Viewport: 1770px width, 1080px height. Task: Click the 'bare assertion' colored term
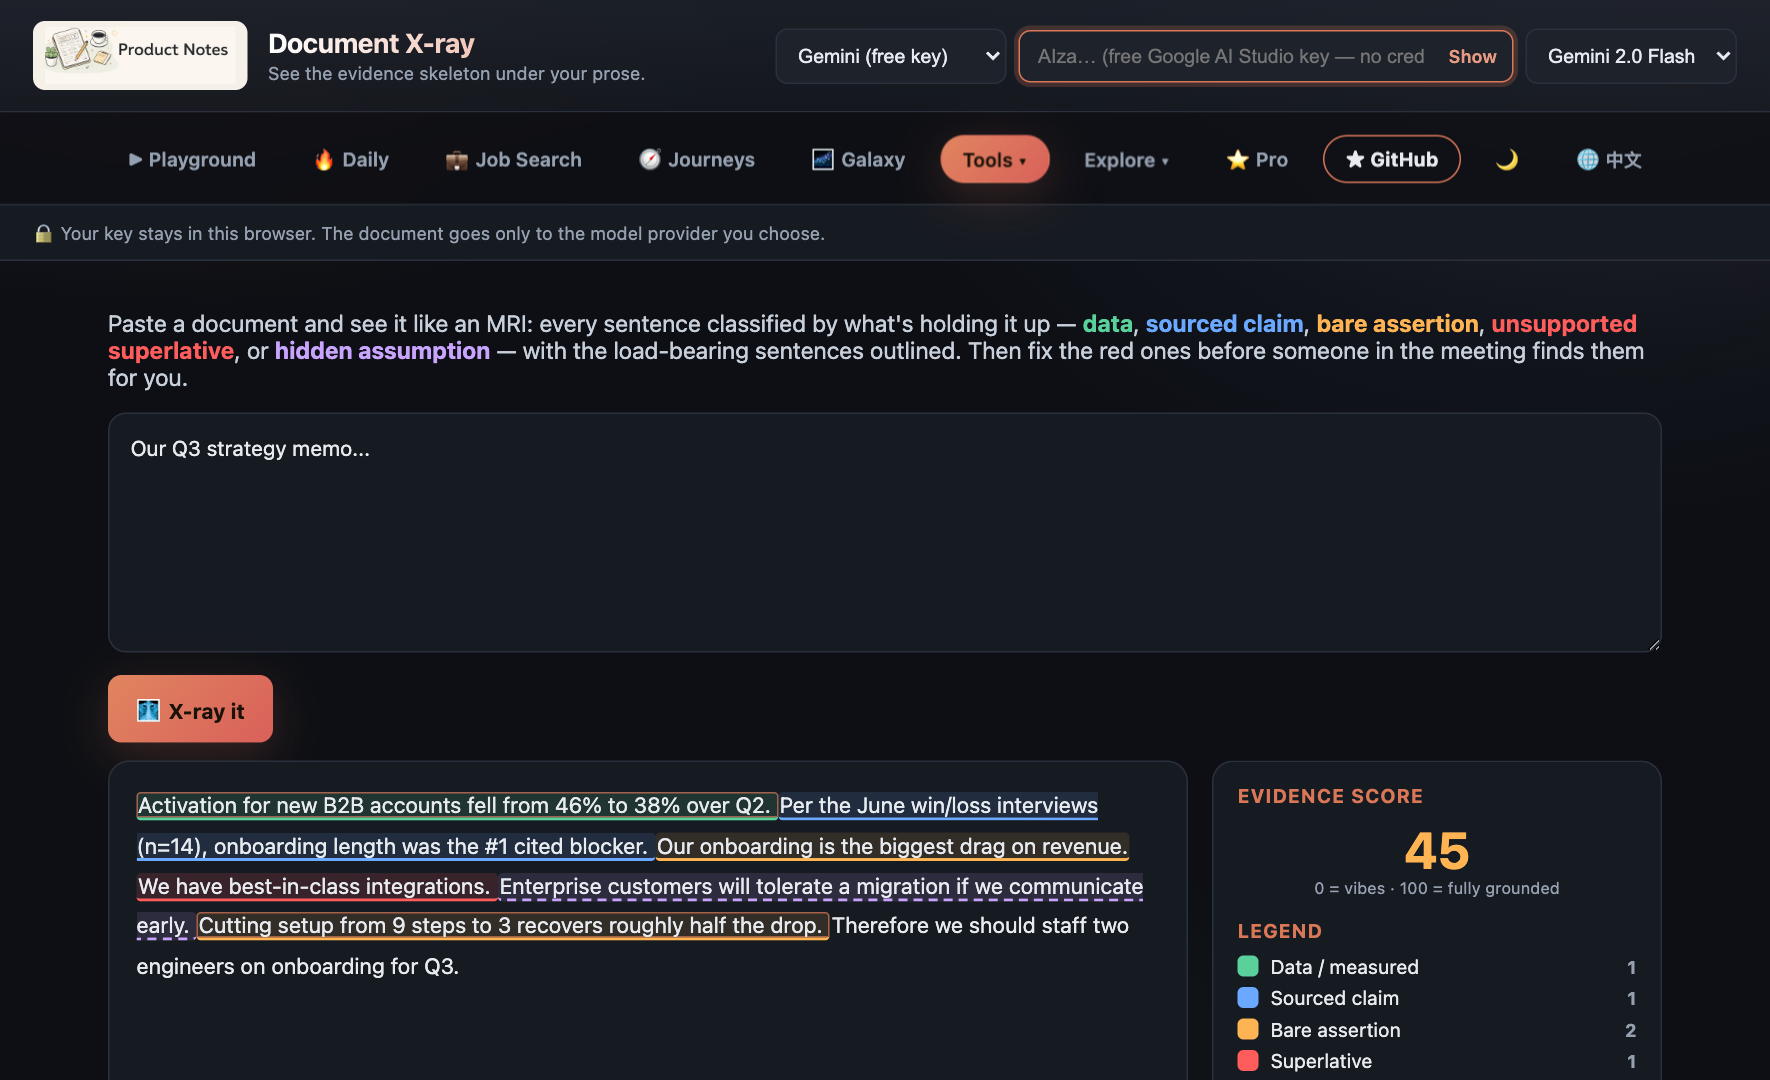point(1397,324)
